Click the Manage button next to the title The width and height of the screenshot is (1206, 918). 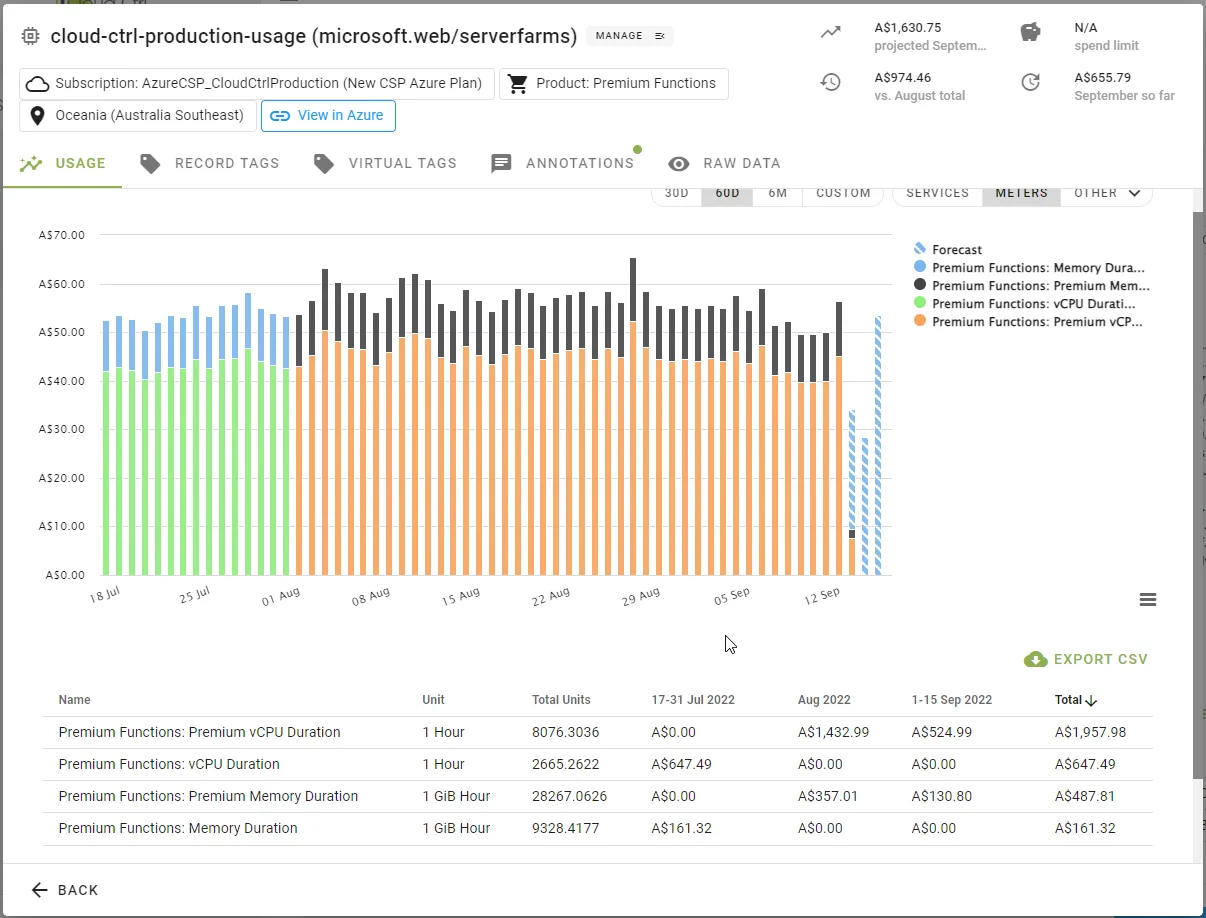coord(630,36)
